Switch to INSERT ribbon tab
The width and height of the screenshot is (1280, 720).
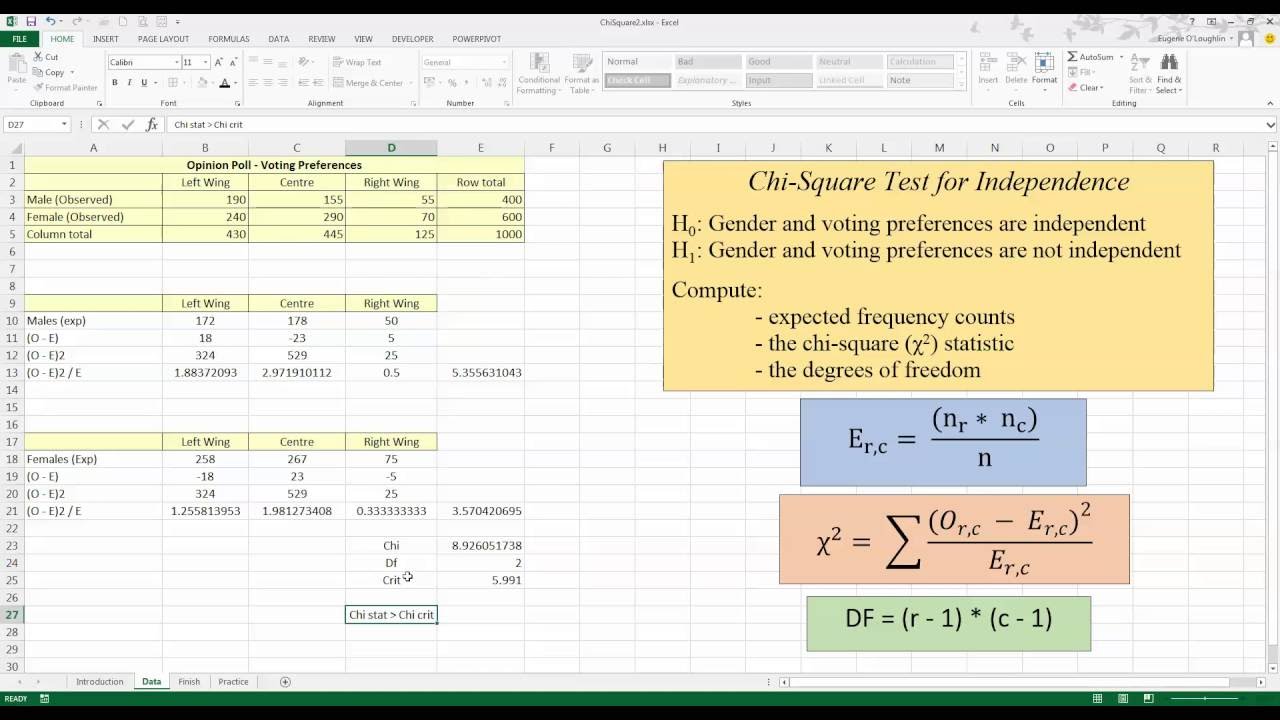[x=106, y=39]
